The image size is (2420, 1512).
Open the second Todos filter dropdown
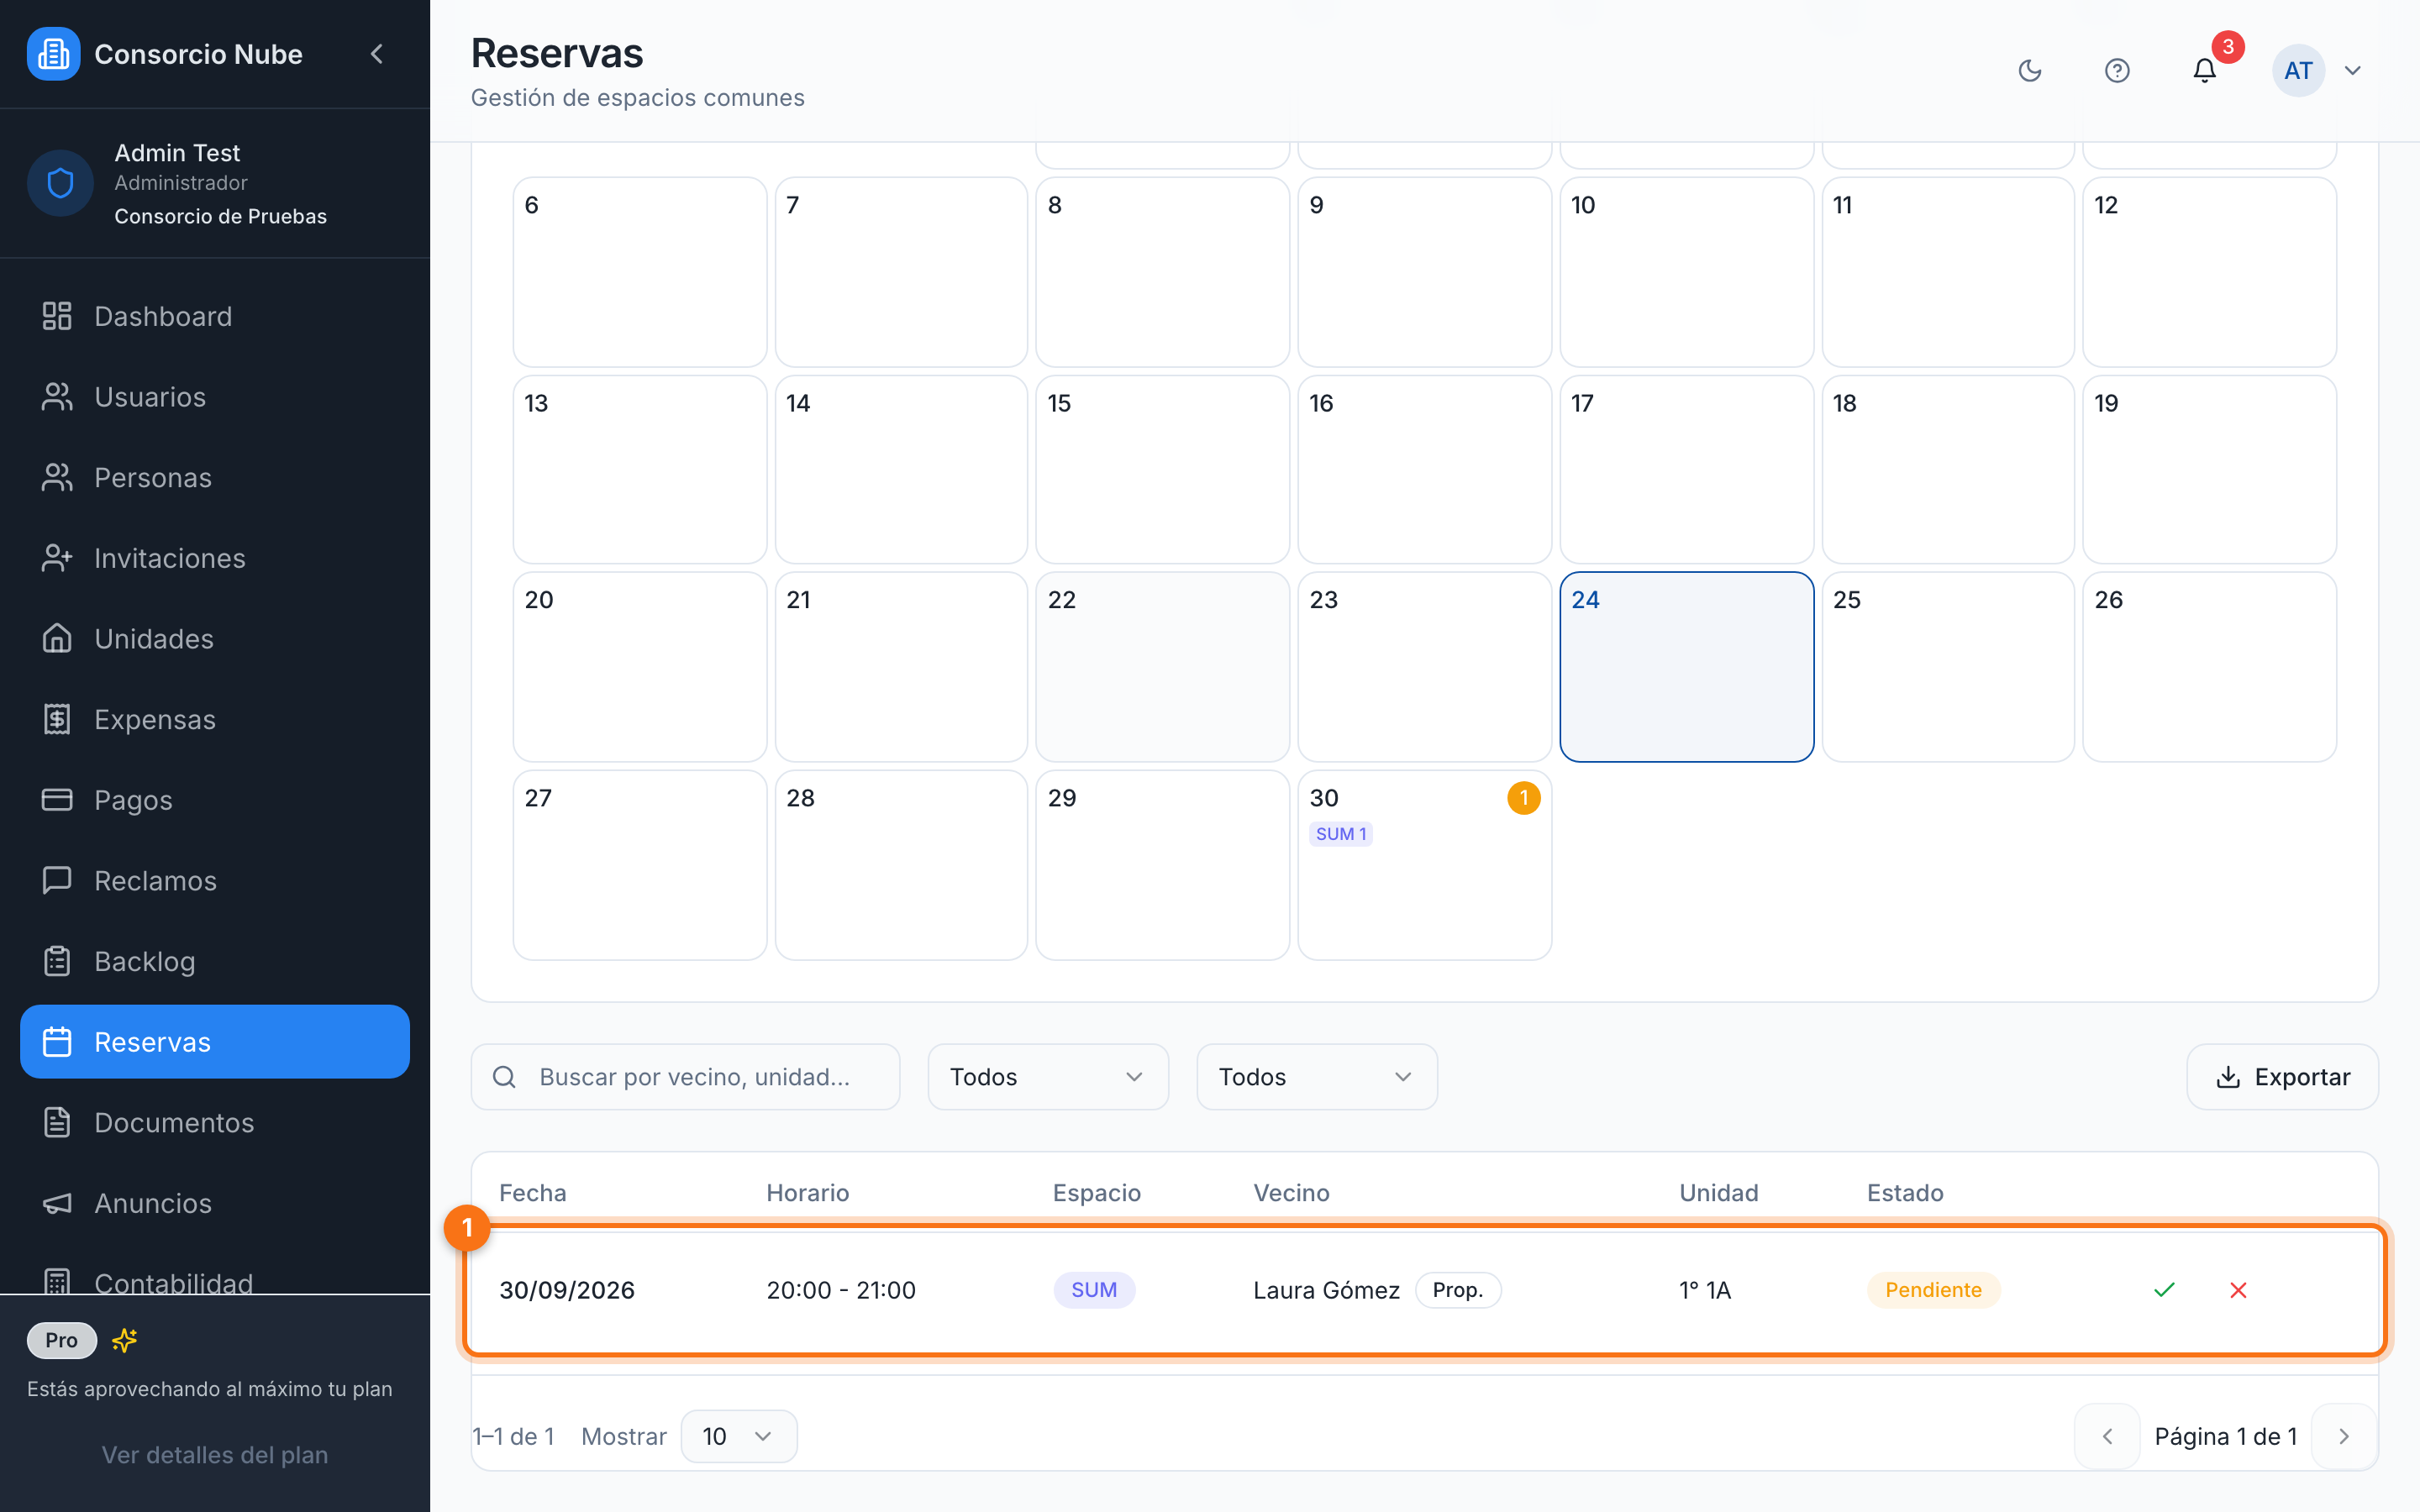[1317, 1077]
